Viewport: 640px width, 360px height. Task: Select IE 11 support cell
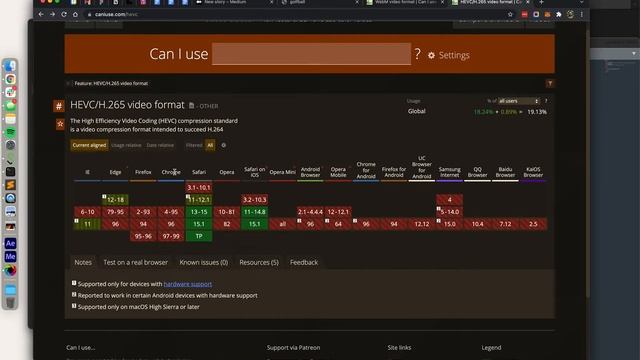point(87,224)
